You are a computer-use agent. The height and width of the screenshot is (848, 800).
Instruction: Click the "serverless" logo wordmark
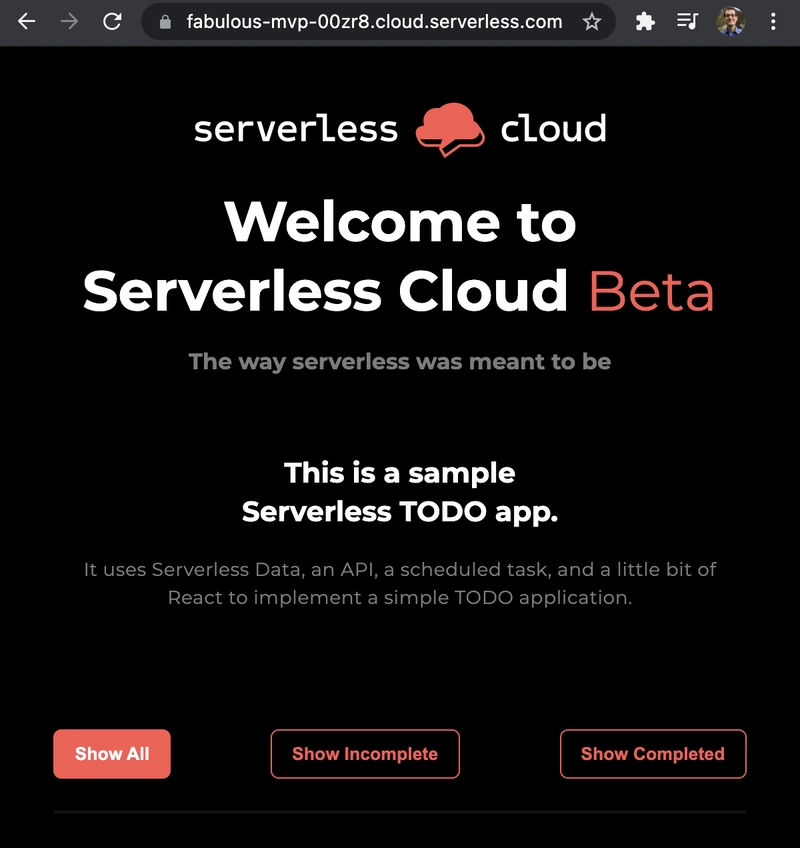296,129
